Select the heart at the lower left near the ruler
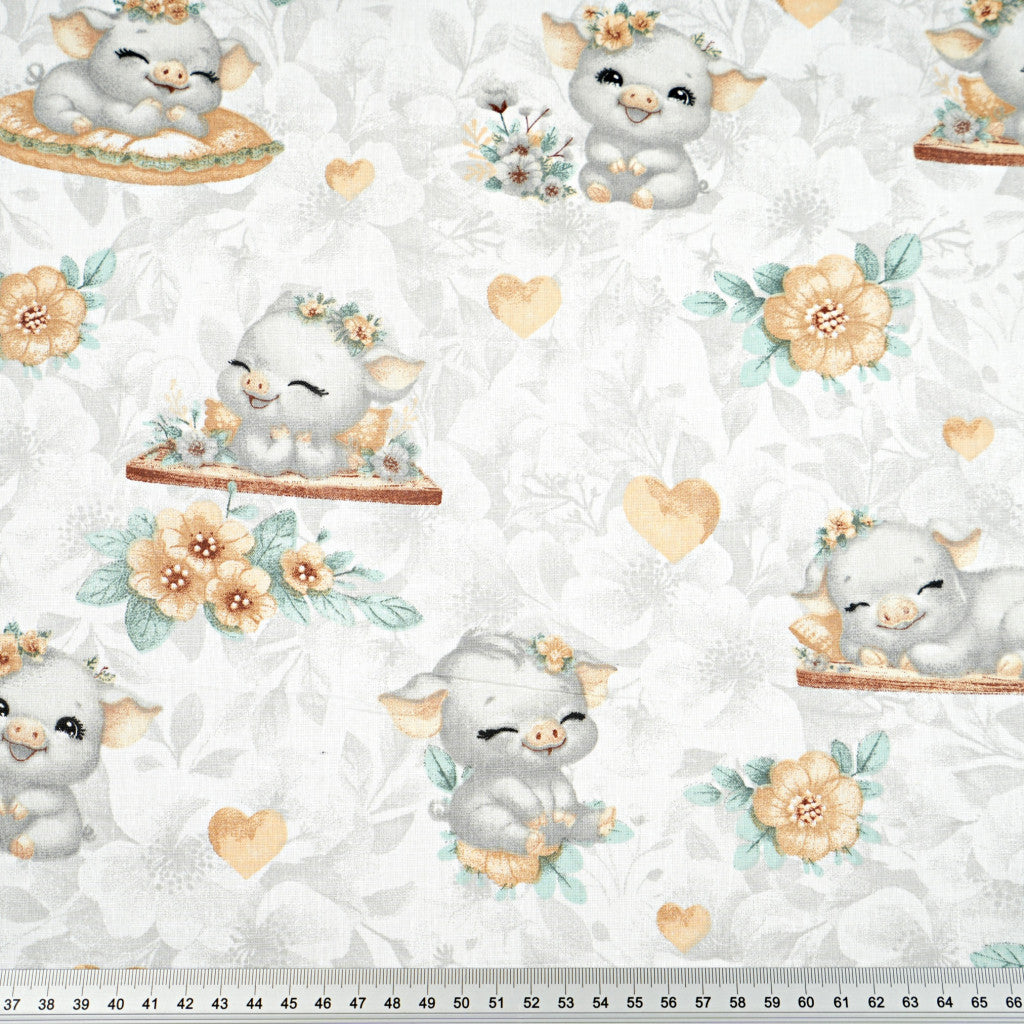 tap(247, 839)
